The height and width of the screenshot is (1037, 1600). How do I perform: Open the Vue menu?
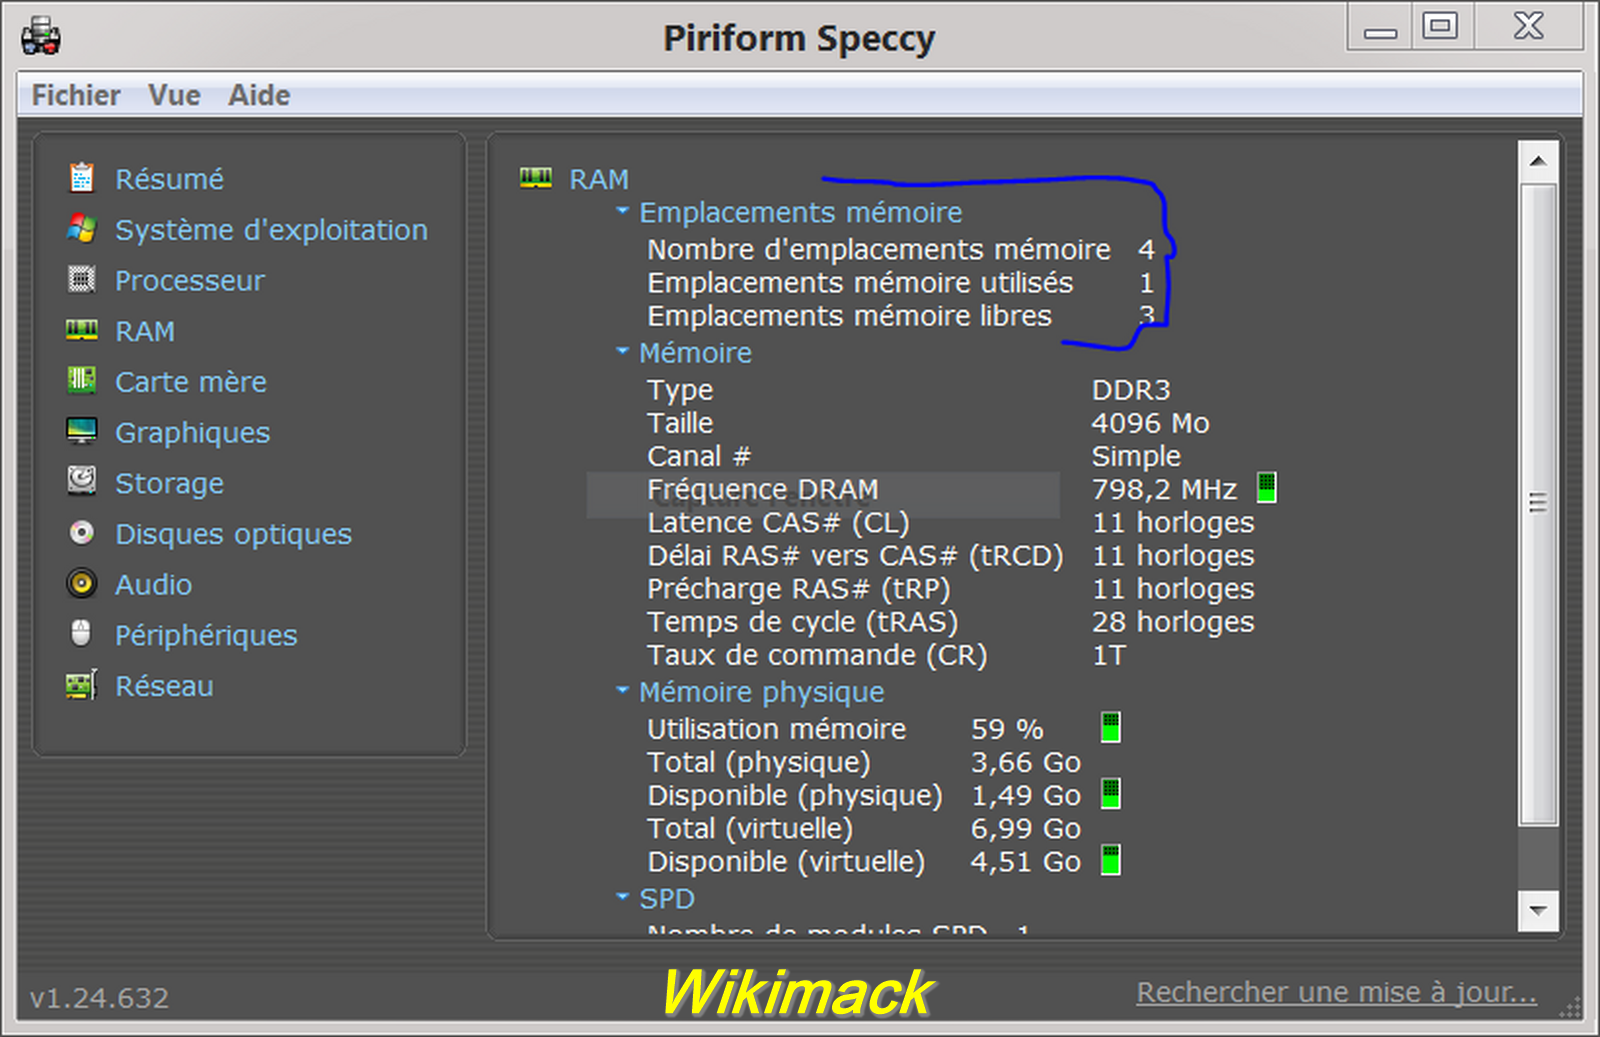[x=174, y=95]
